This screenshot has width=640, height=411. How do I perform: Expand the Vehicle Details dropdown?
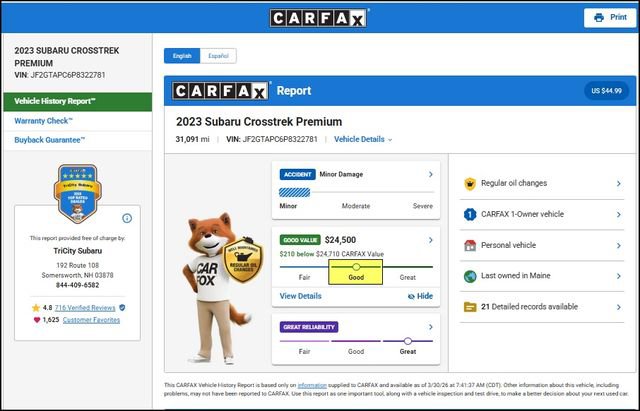pyautogui.click(x=363, y=139)
